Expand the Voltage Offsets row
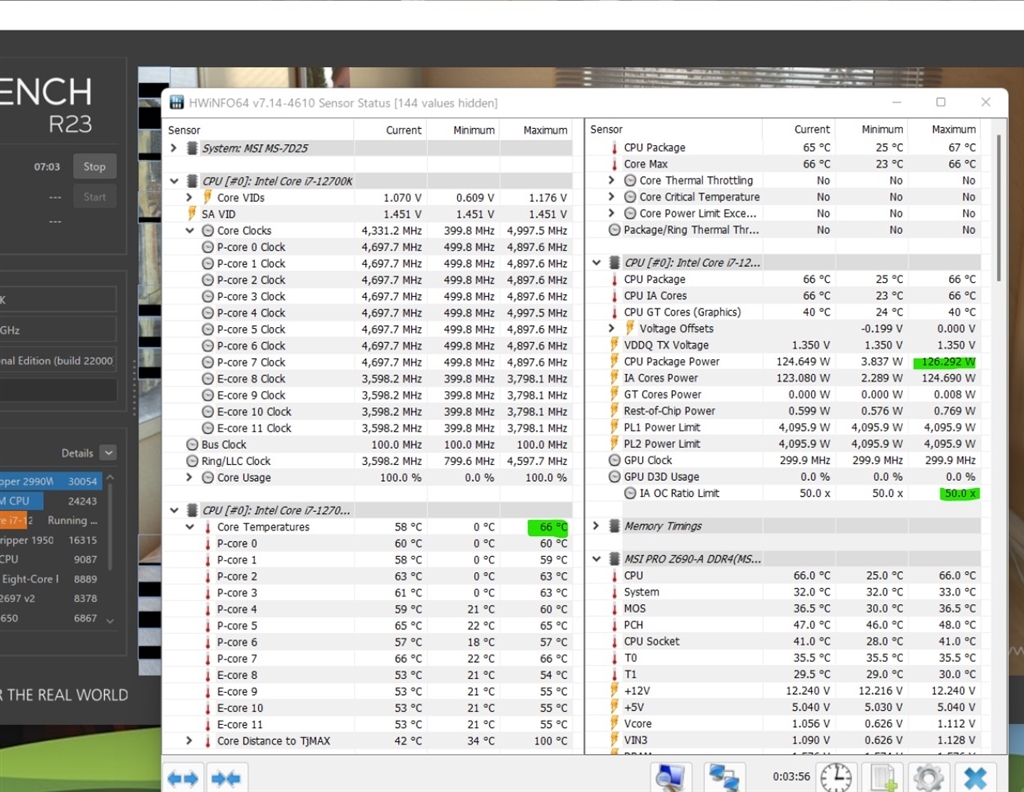The width and height of the screenshot is (1024, 792). coord(612,328)
